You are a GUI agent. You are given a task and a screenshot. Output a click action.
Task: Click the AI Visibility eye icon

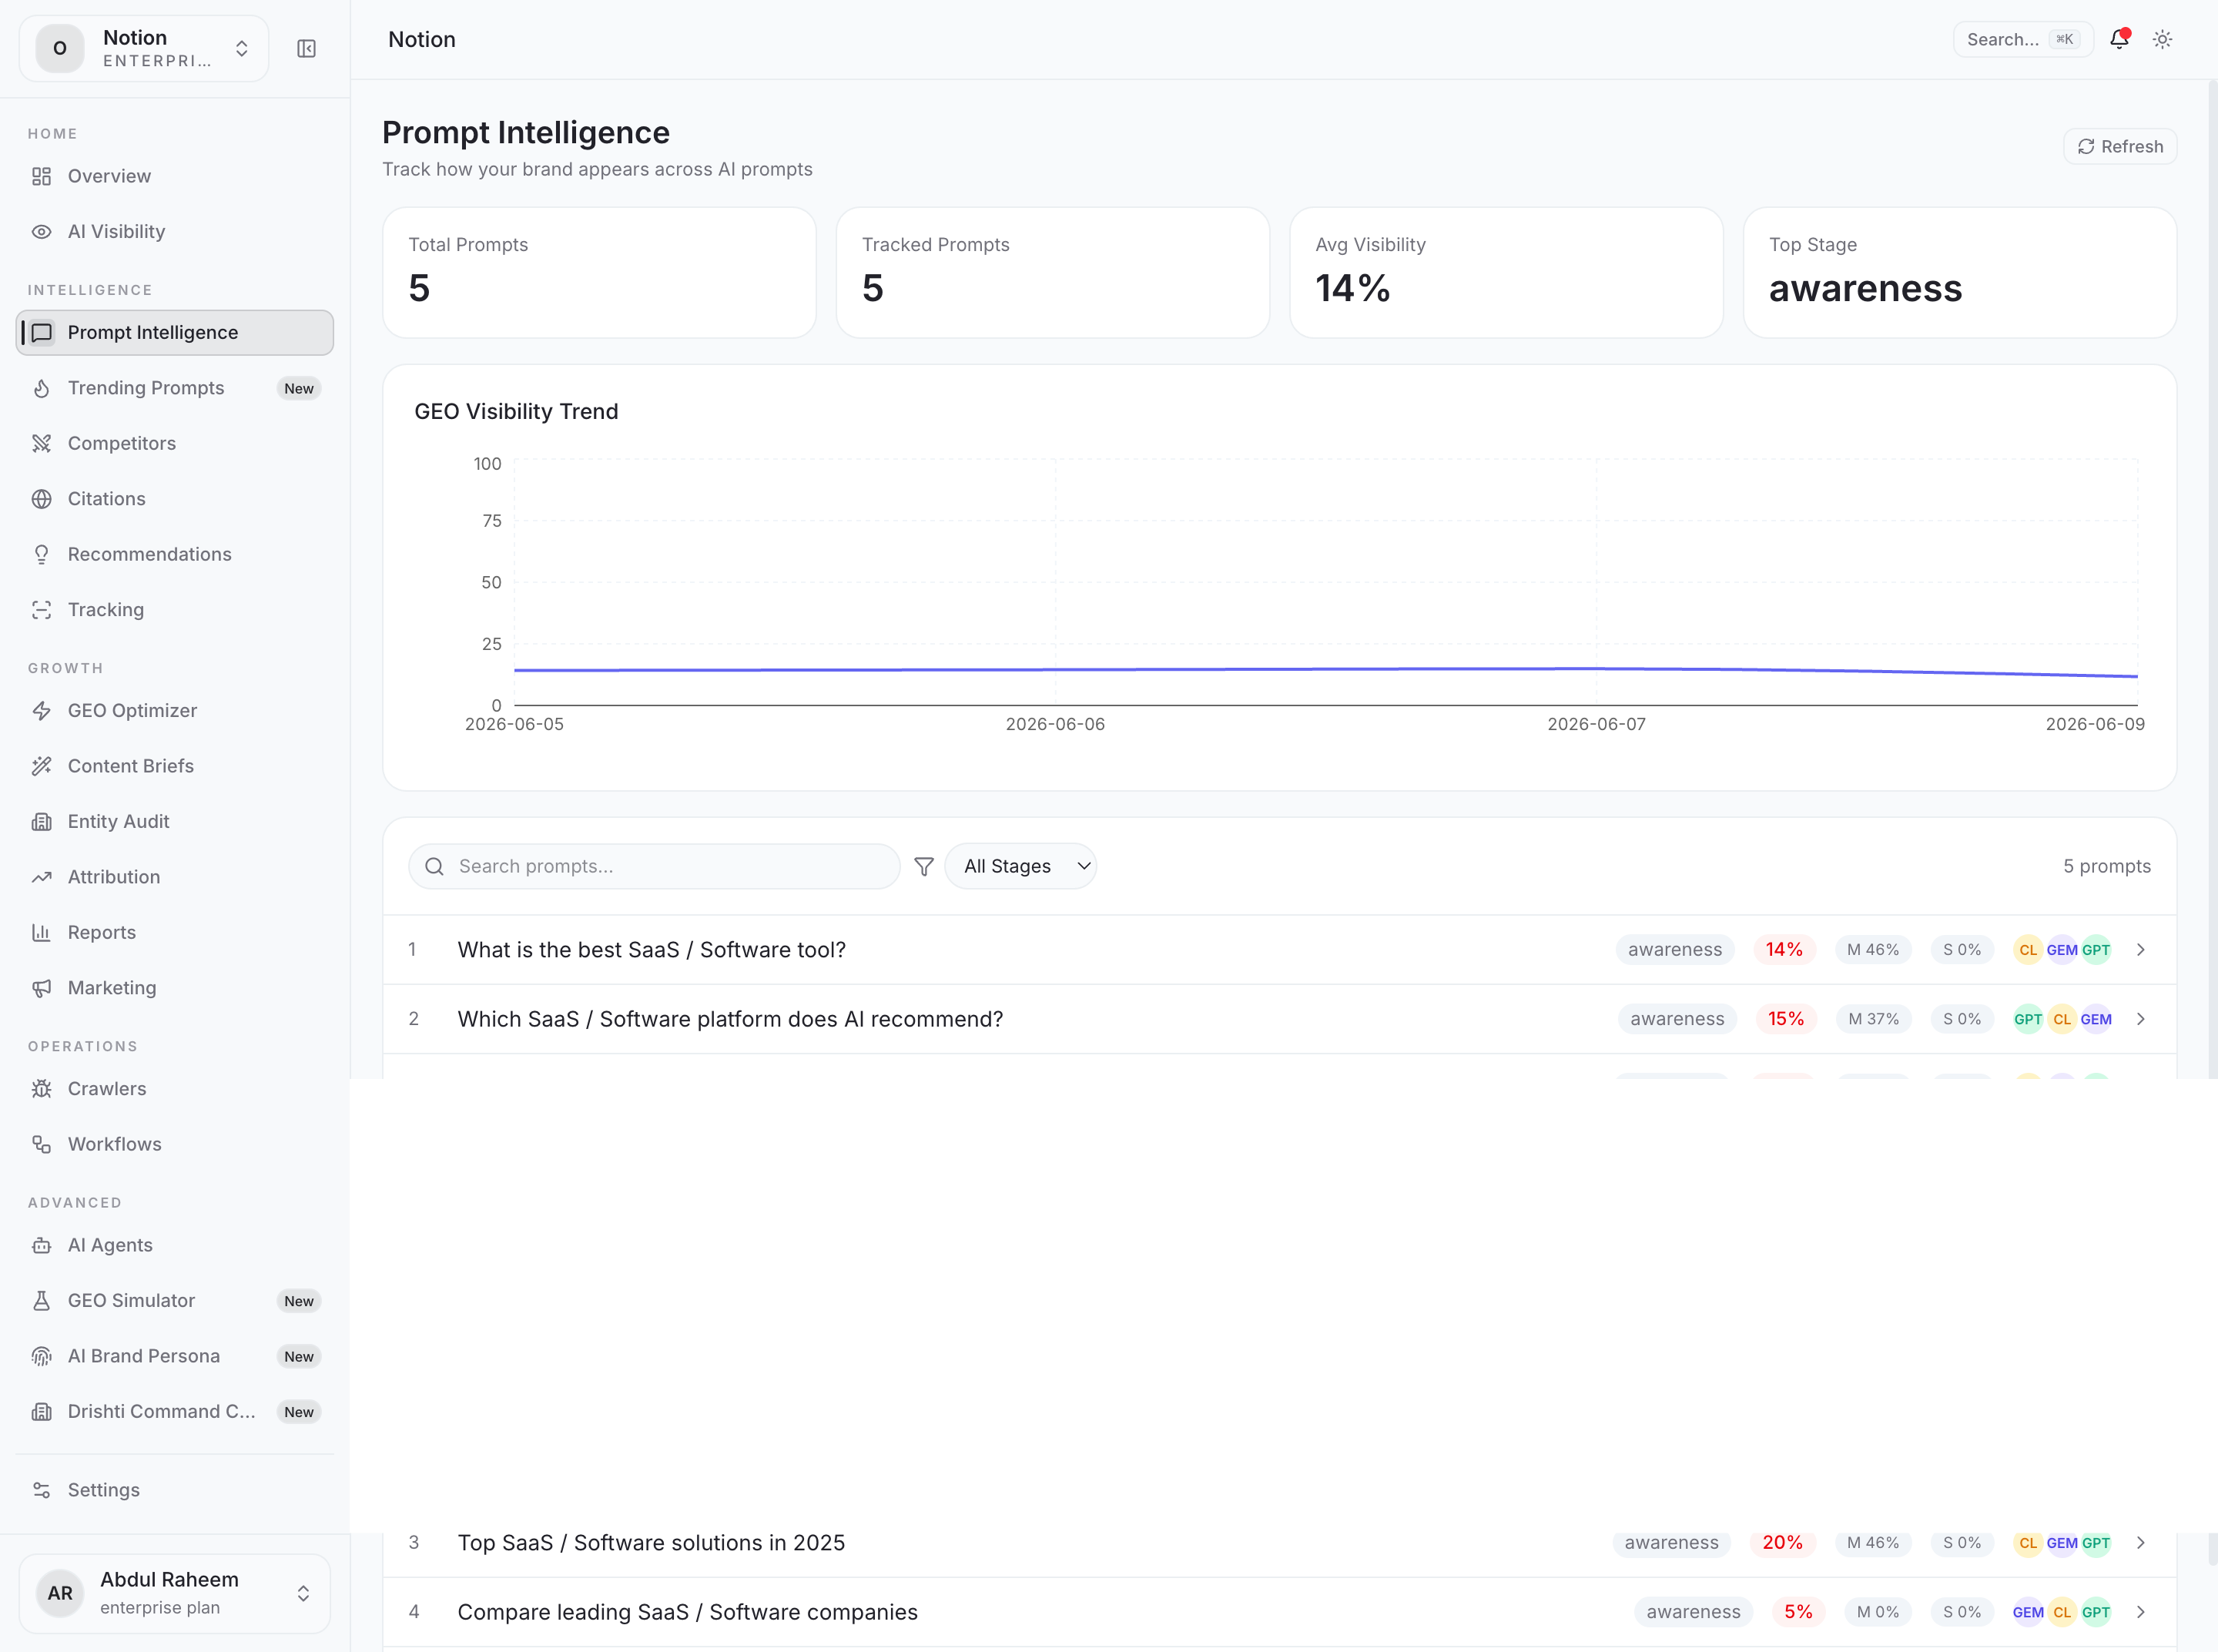tap(41, 232)
